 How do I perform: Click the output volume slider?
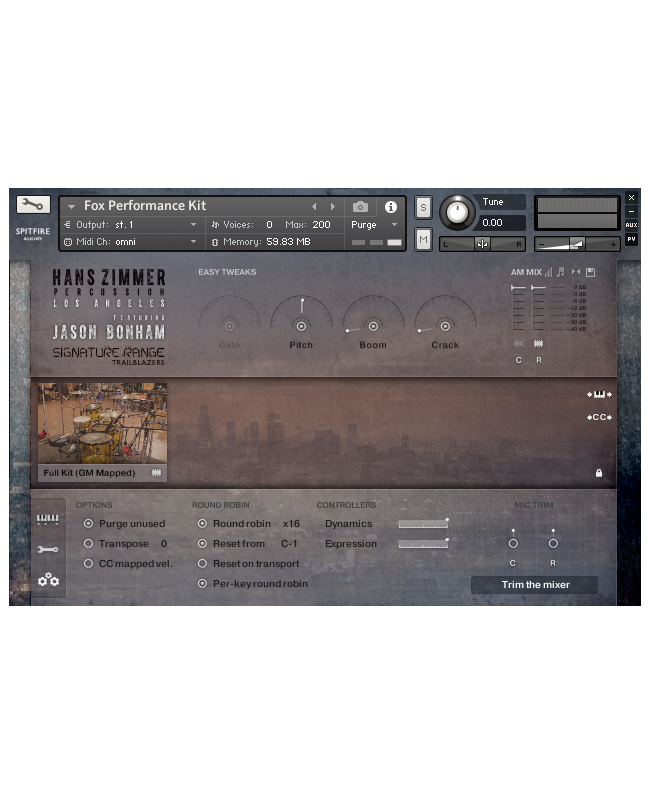[x=577, y=245]
